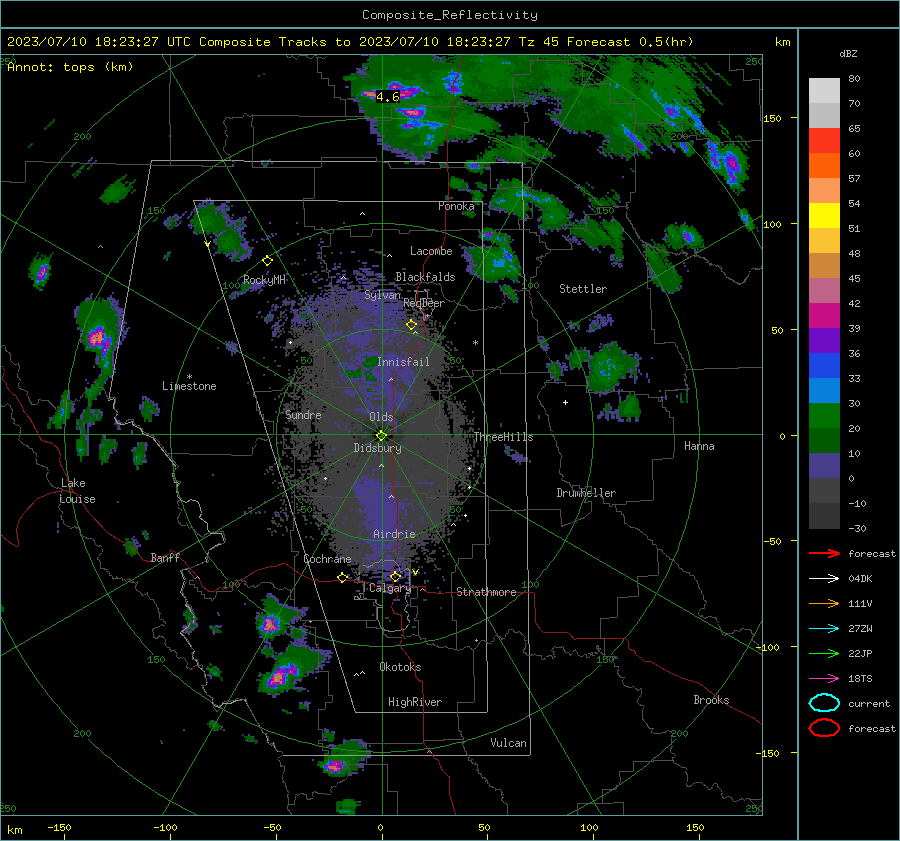Click the Lacombe town label
Viewport: 900px width, 841px height.
tap(431, 251)
